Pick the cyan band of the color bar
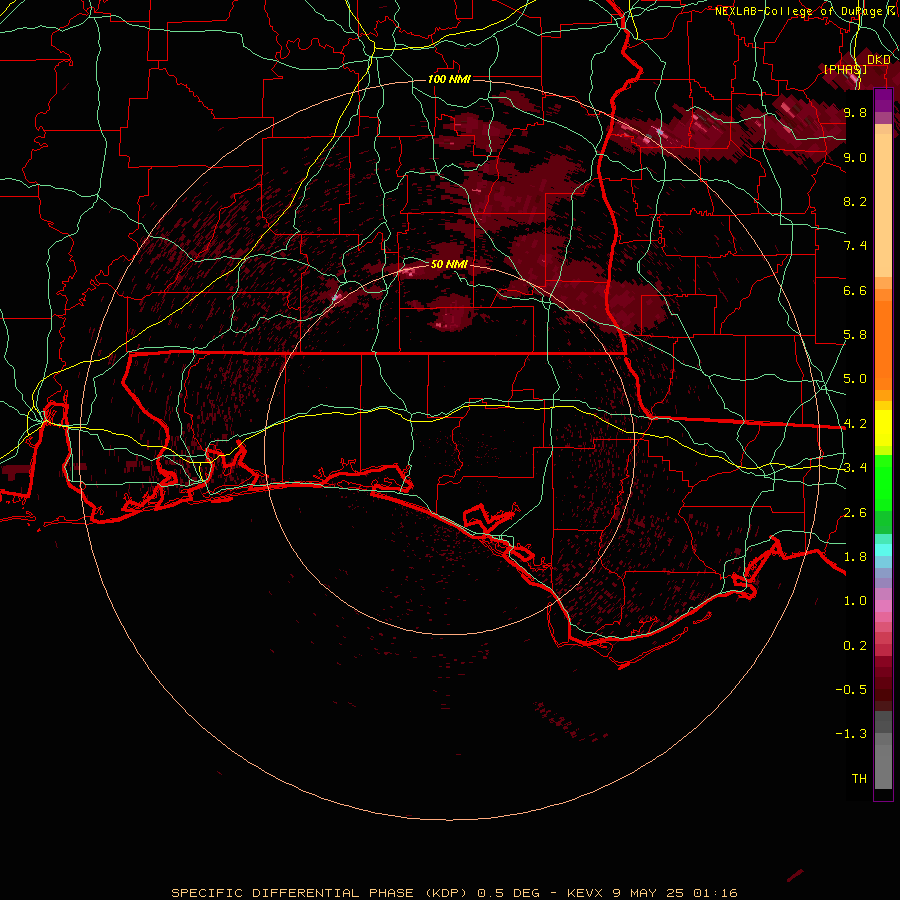Image resolution: width=900 pixels, height=900 pixels. tap(883, 550)
